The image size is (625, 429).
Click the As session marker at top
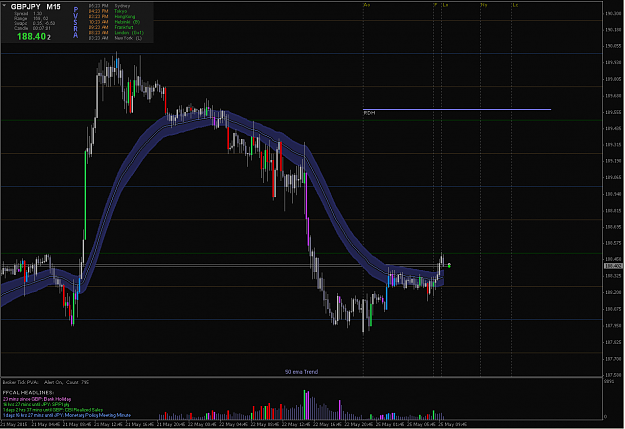click(367, 5)
